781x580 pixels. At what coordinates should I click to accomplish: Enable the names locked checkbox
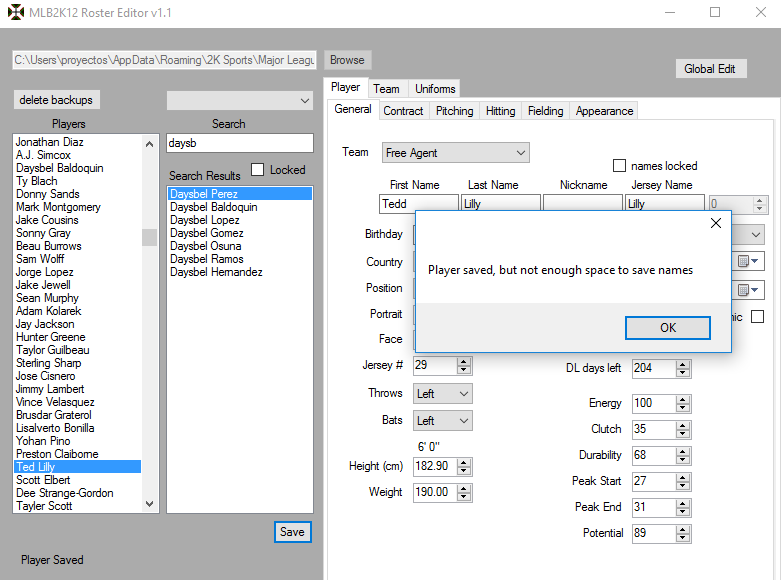[619, 165]
